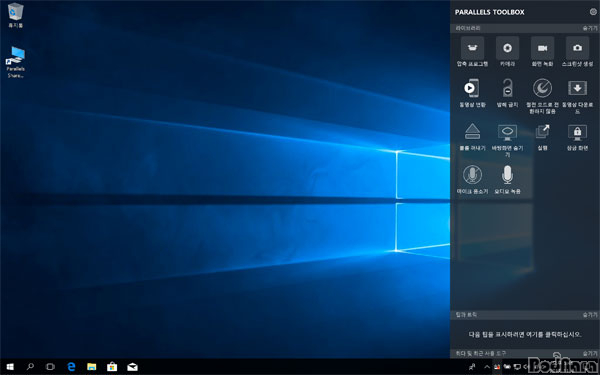600x375 pixels.
Task: Enable the Do Not Disturb (방해 금지) tool
Action: coord(507,93)
